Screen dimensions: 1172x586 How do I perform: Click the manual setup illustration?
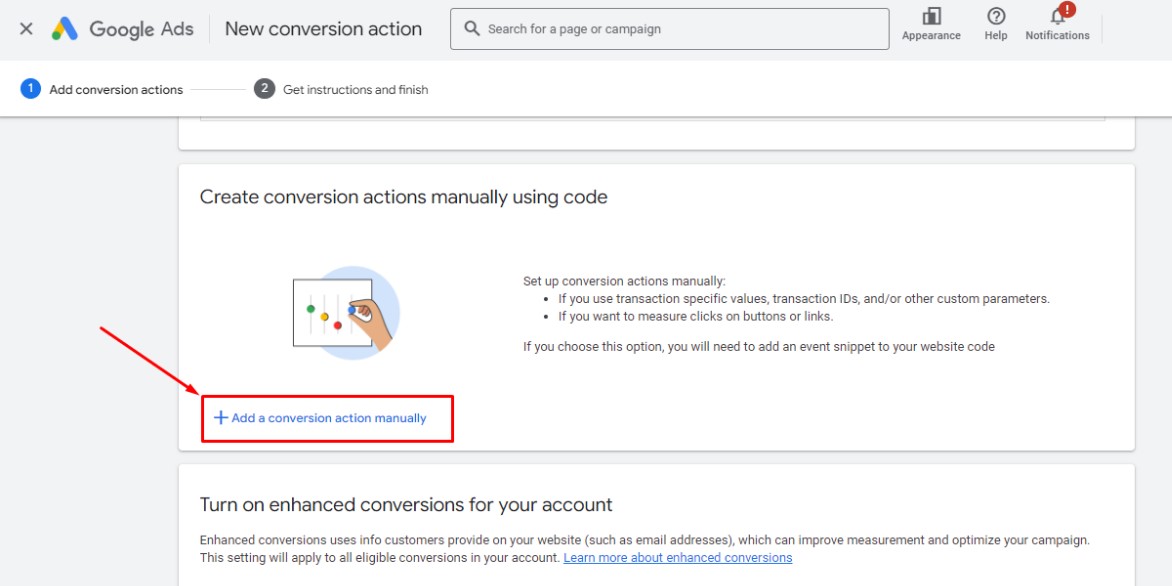[x=346, y=312]
